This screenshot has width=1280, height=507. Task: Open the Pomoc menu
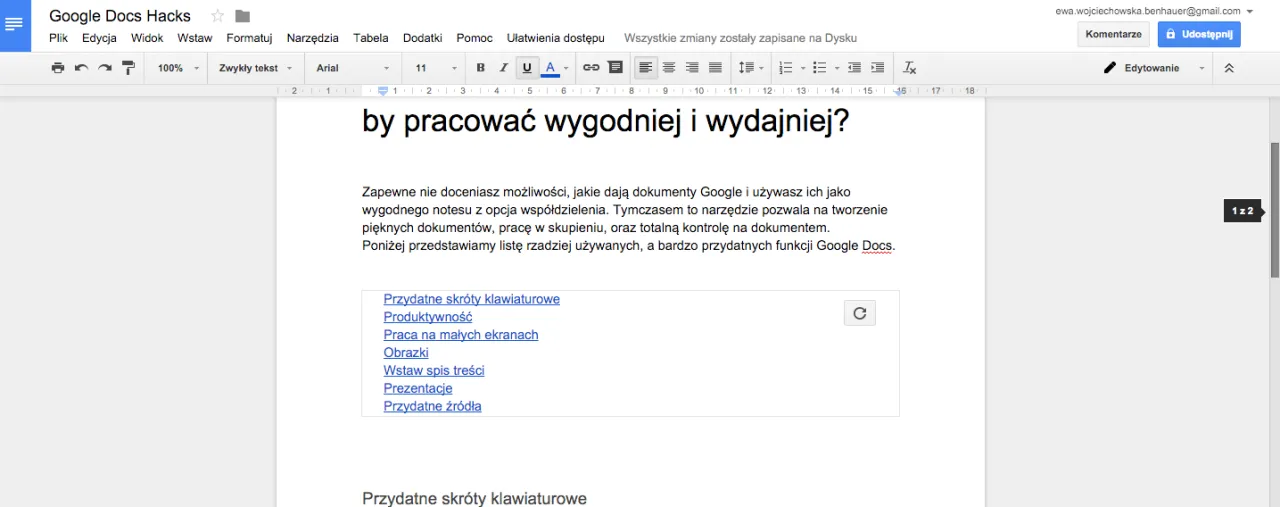click(474, 38)
